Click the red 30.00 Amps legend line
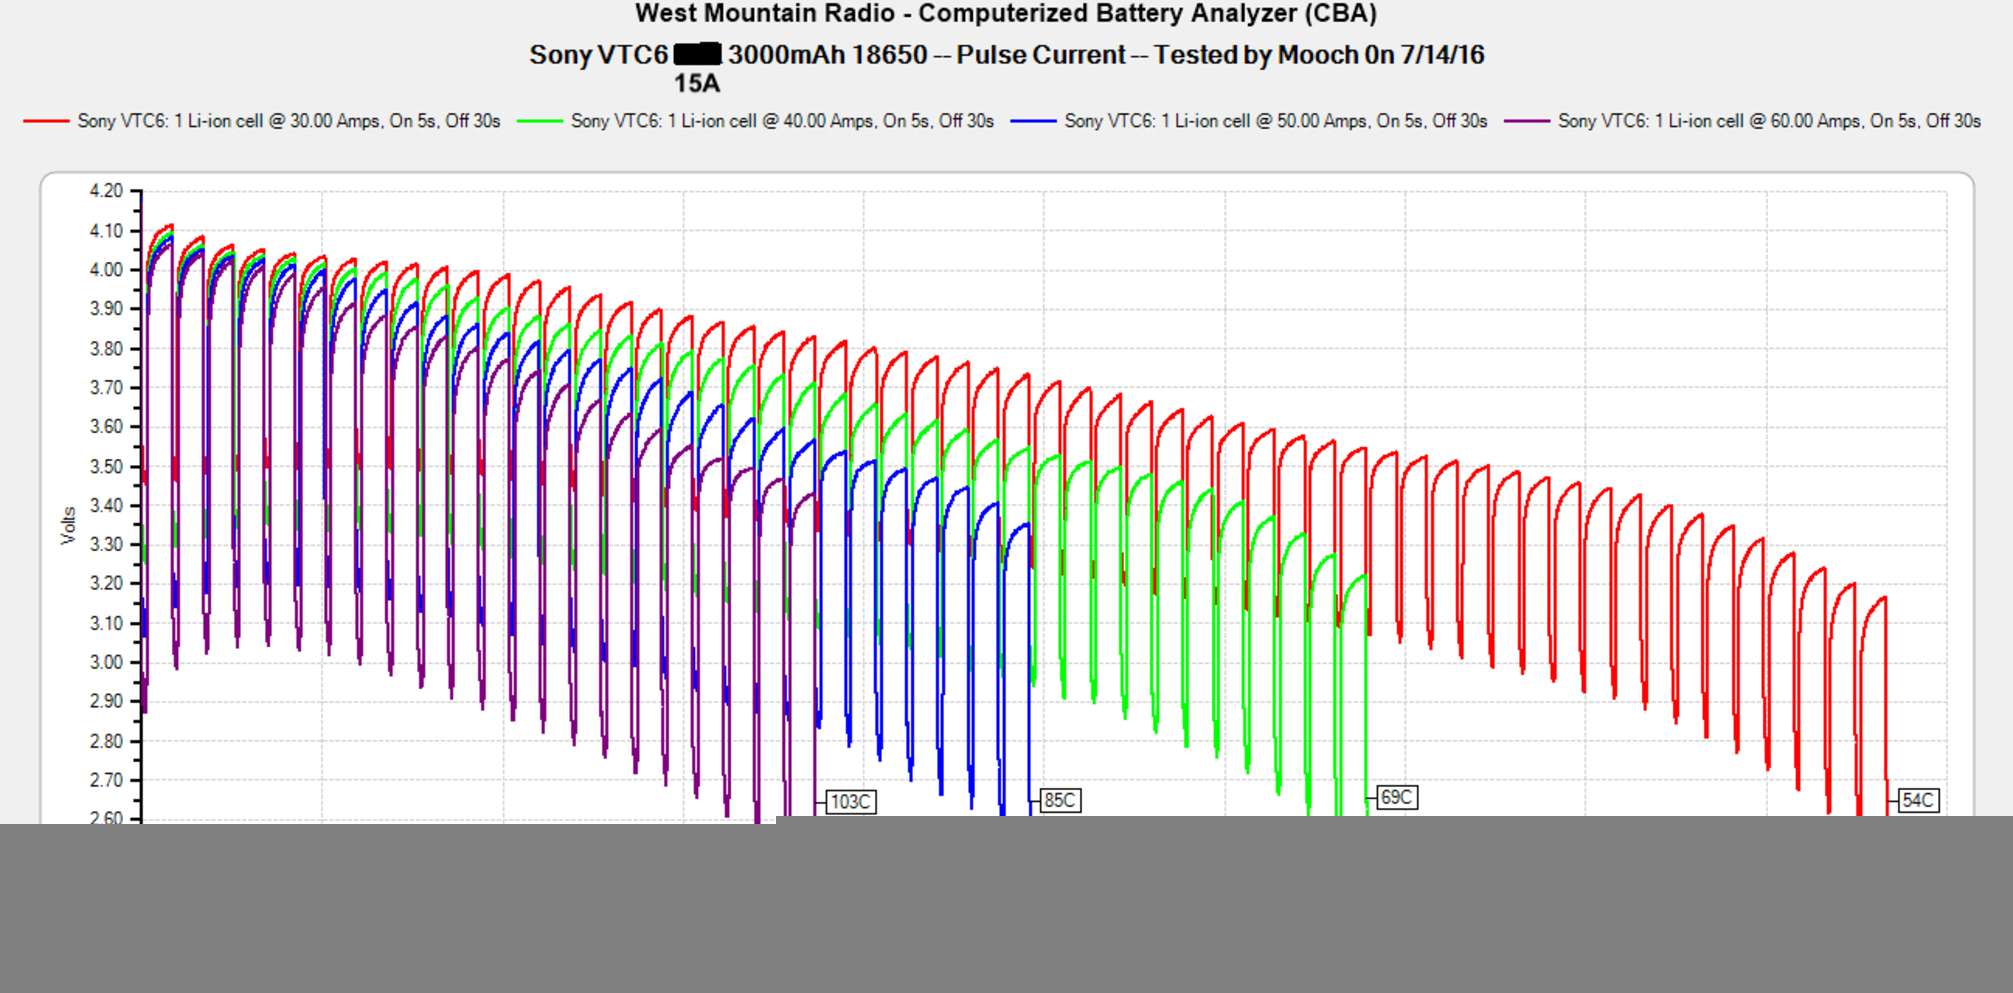 (x=46, y=121)
